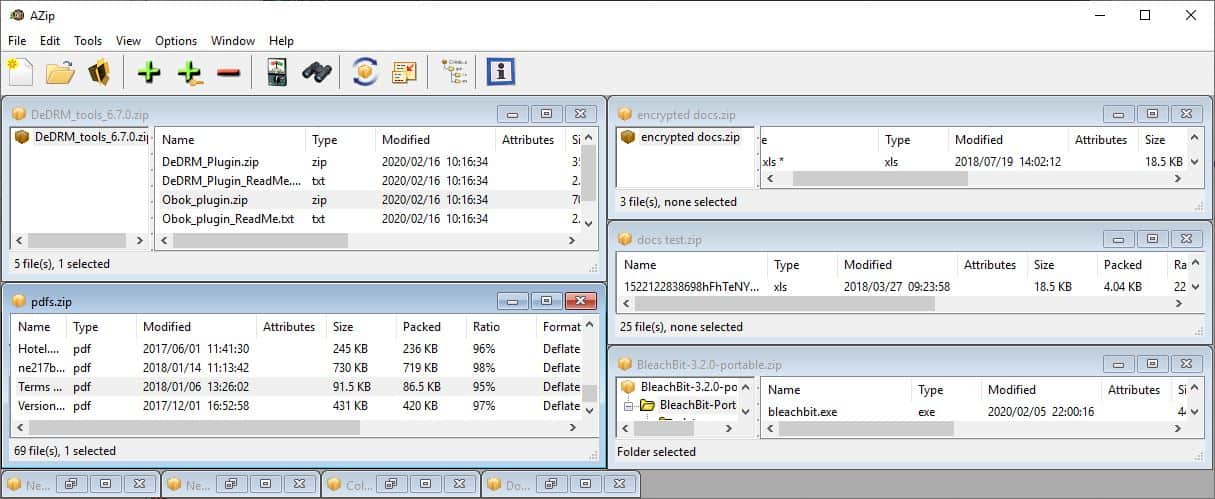Sort docs test.zip list by Type column
The width and height of the screenshot is (1215, 499).
(x=802, y=265)
